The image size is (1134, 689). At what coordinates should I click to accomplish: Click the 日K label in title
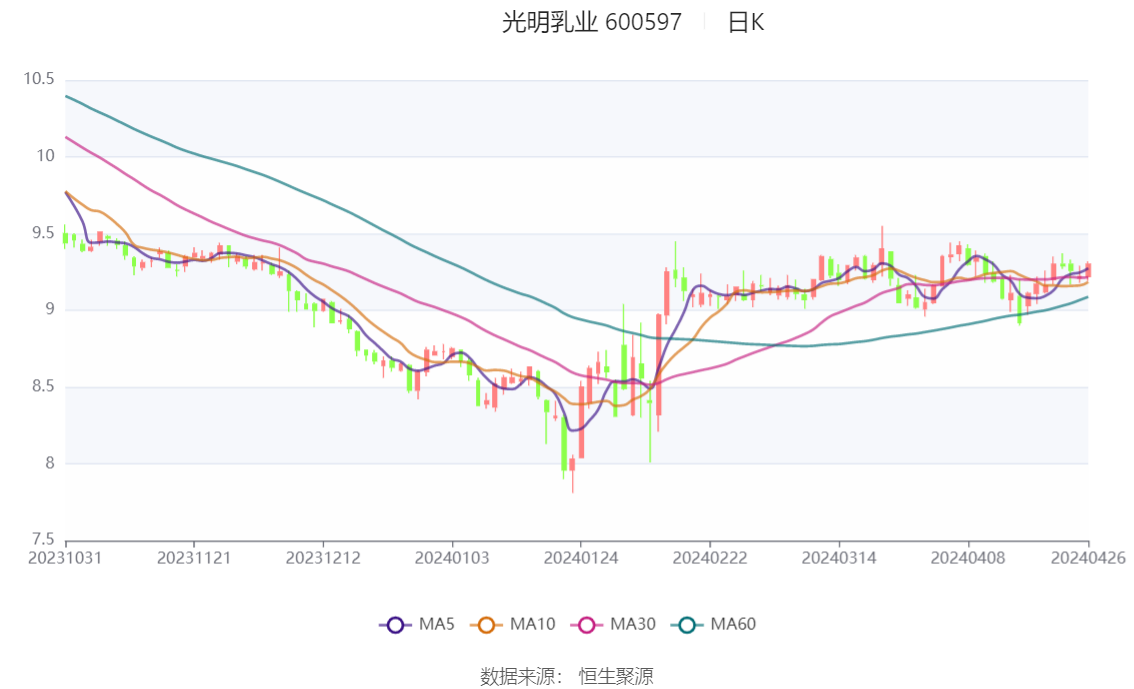pyautogui.click(x=746, y=22)
